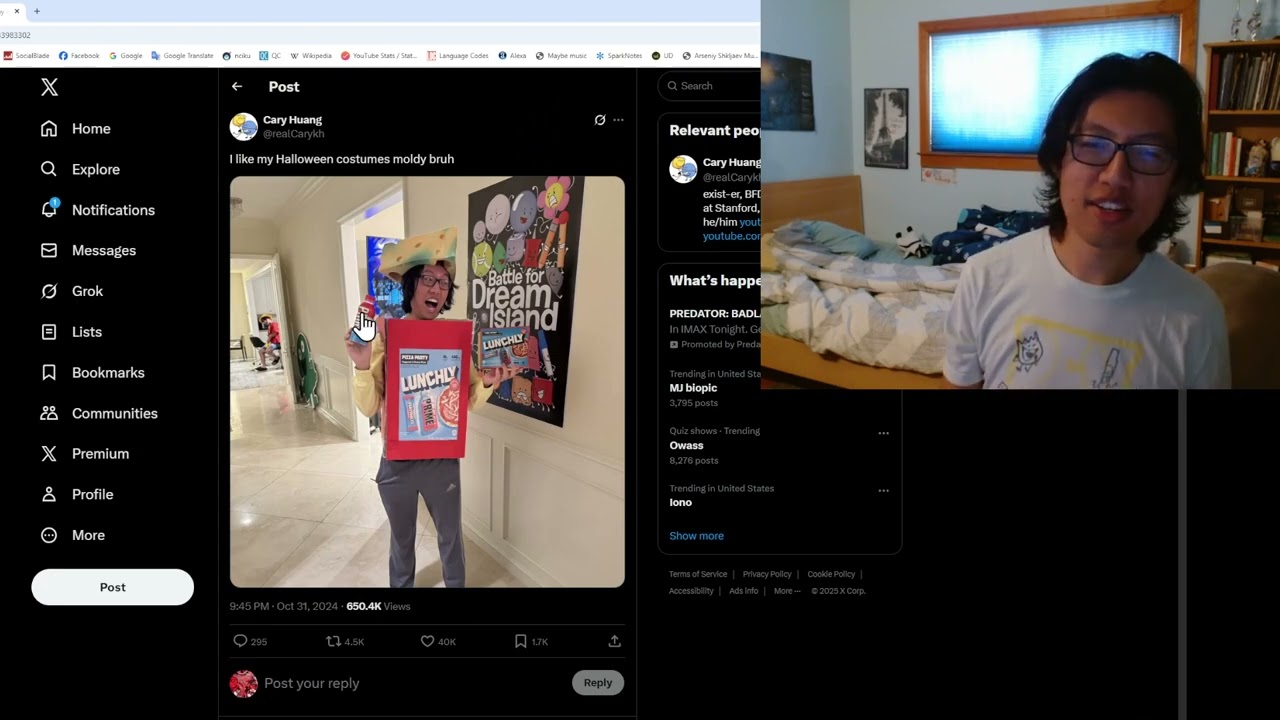Viewport: 1280px width, 720px height.
Task: Click the 650.4K Views count
Action: coord(378,606)
